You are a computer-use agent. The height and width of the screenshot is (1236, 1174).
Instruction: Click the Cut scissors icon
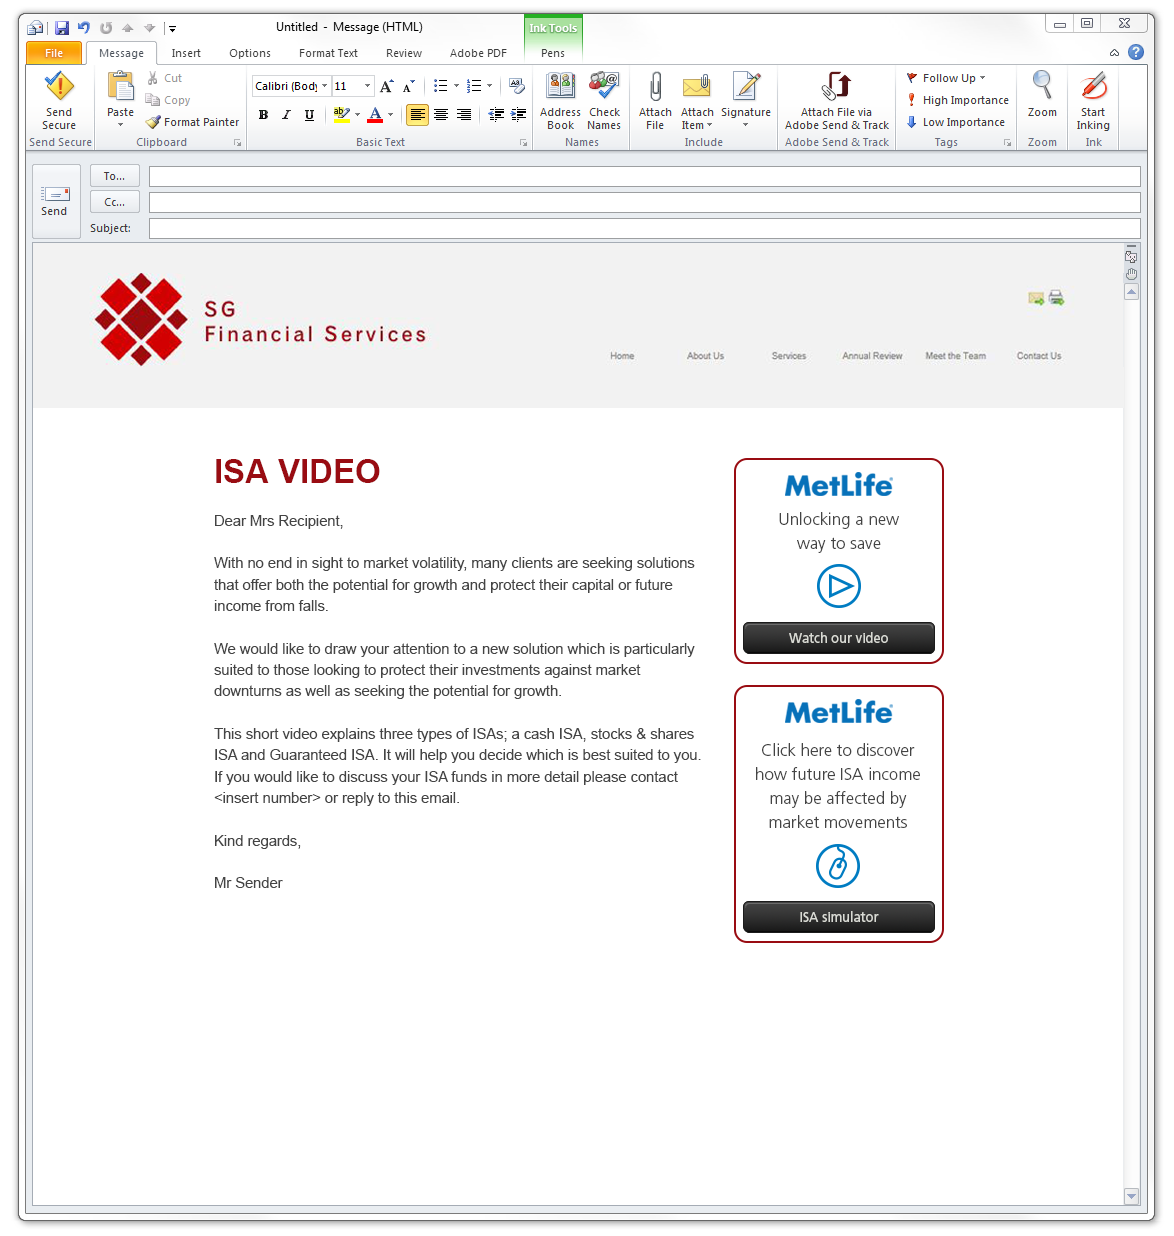point(153,78)
